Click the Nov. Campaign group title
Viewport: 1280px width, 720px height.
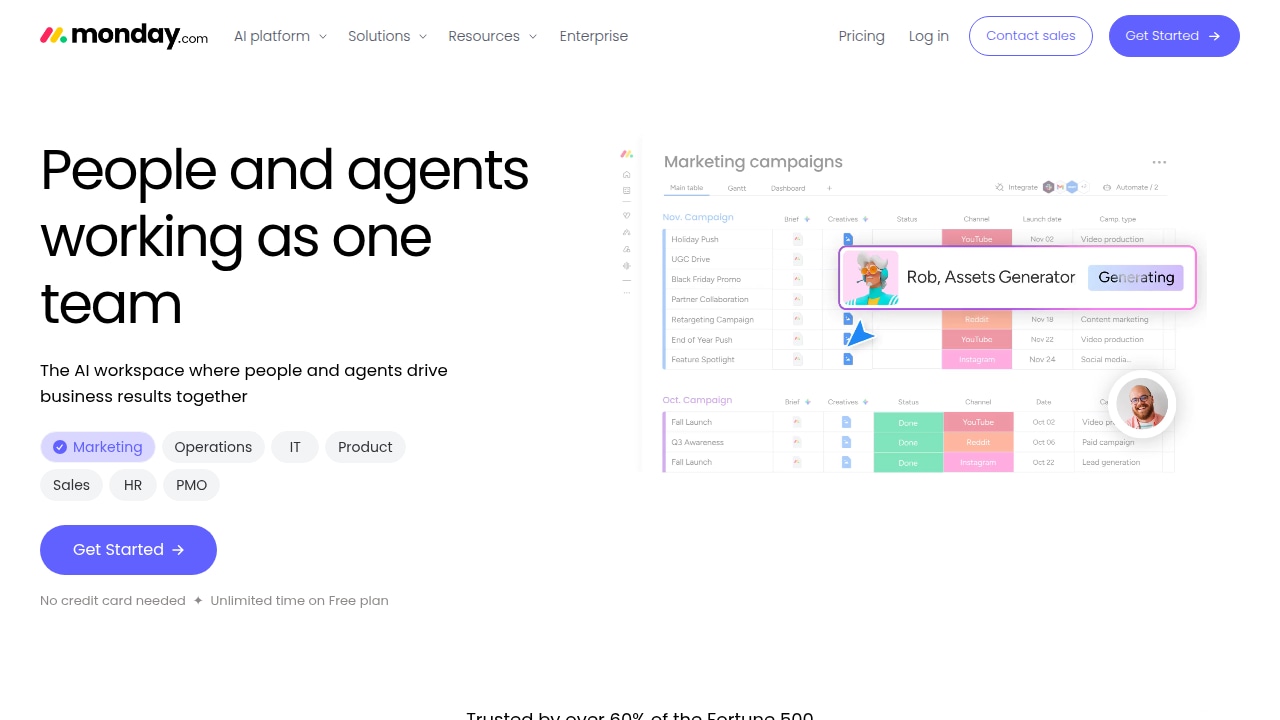(x=698, y=217)
